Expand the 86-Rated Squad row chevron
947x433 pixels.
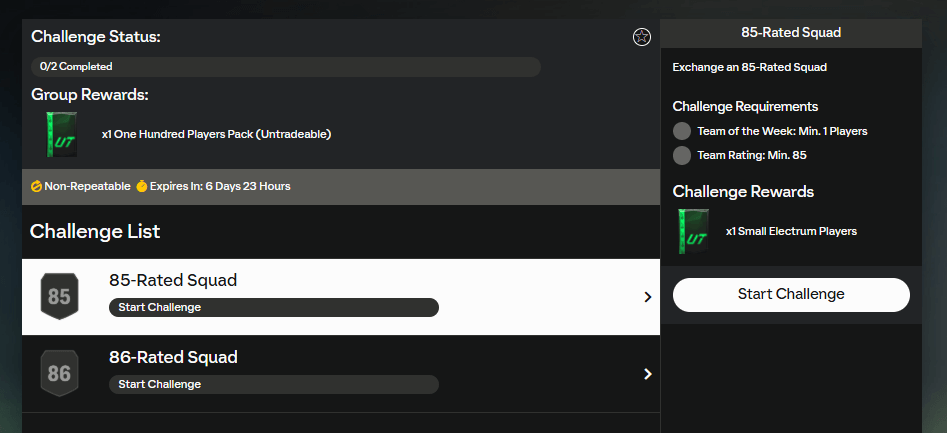648,374
